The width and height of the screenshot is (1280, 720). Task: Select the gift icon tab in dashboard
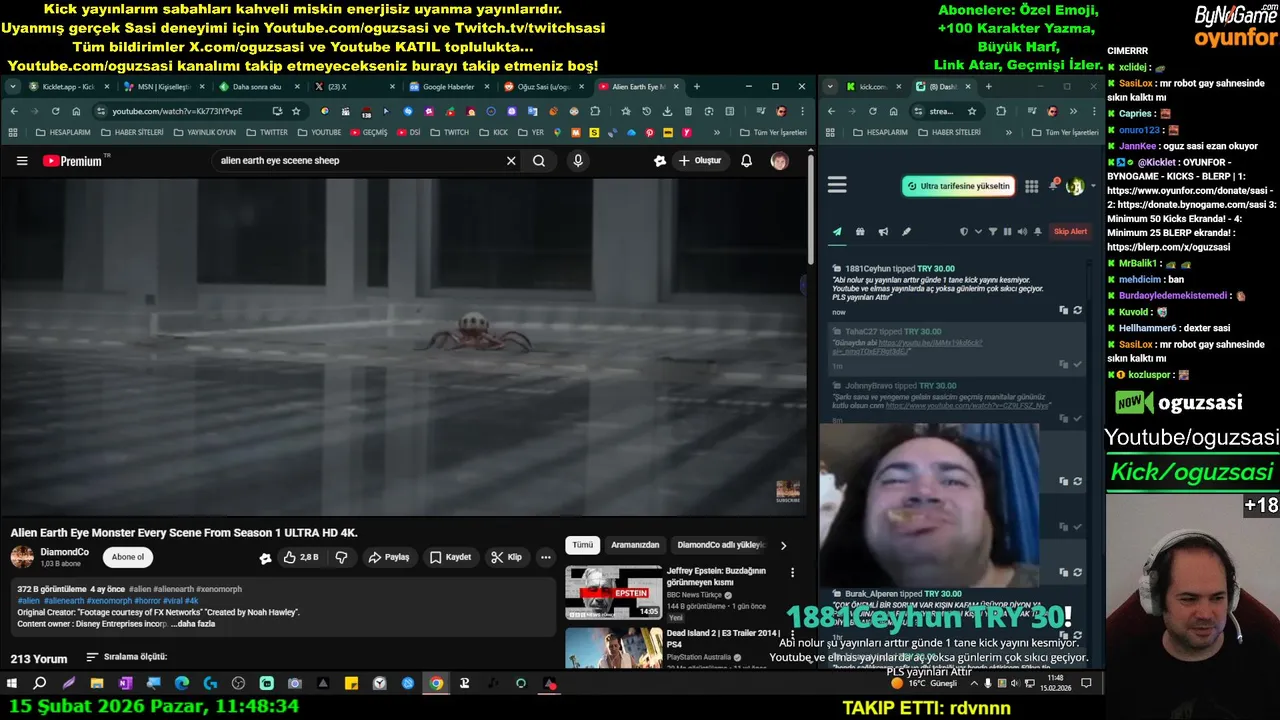coord(860,232)
